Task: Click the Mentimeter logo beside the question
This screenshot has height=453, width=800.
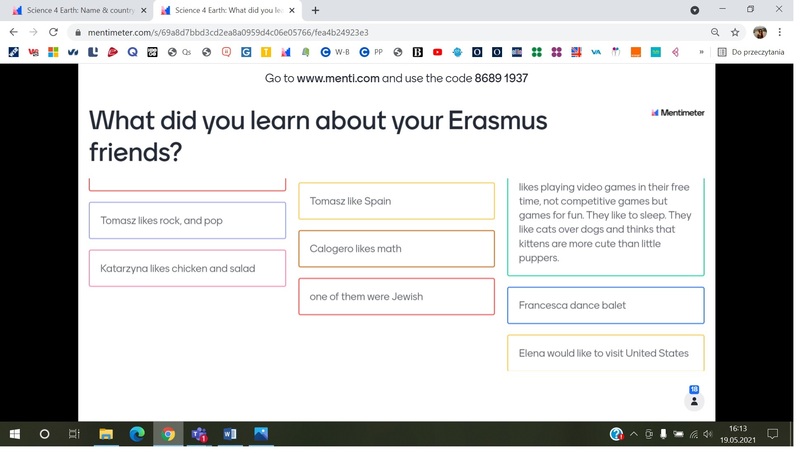Action: point(678,113)
